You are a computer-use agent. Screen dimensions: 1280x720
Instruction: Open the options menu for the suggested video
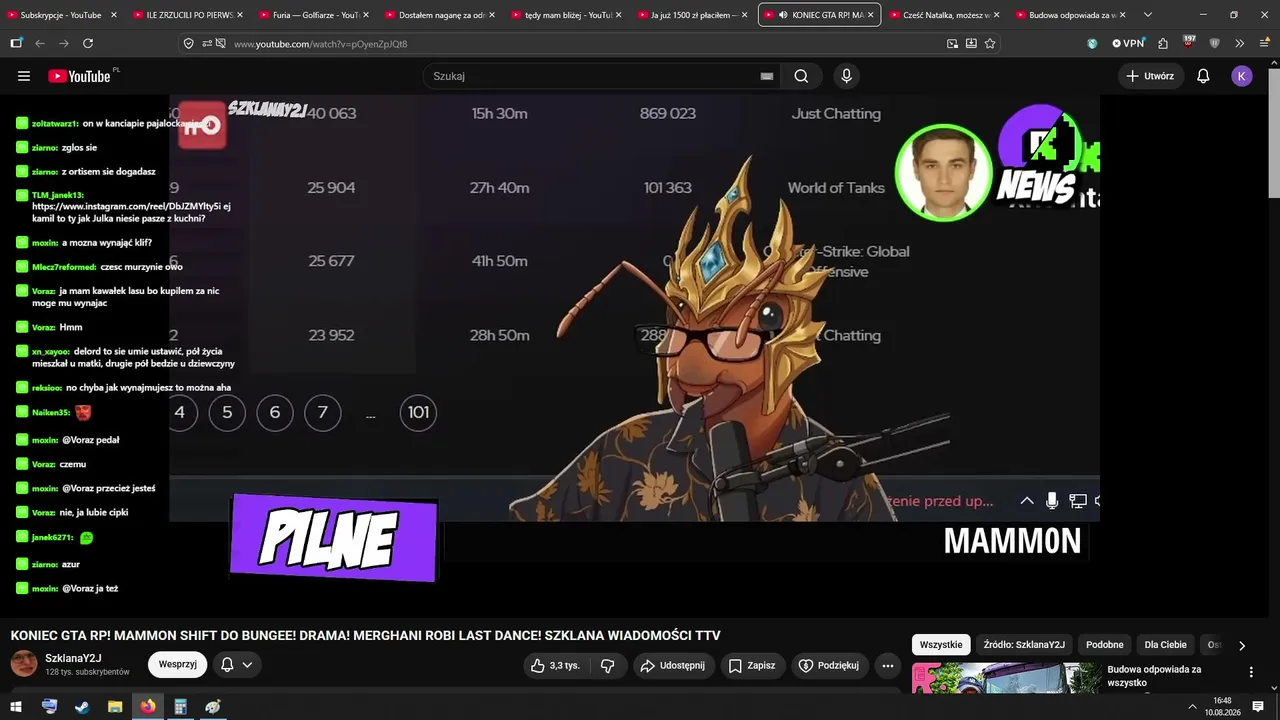point(1251,673)
